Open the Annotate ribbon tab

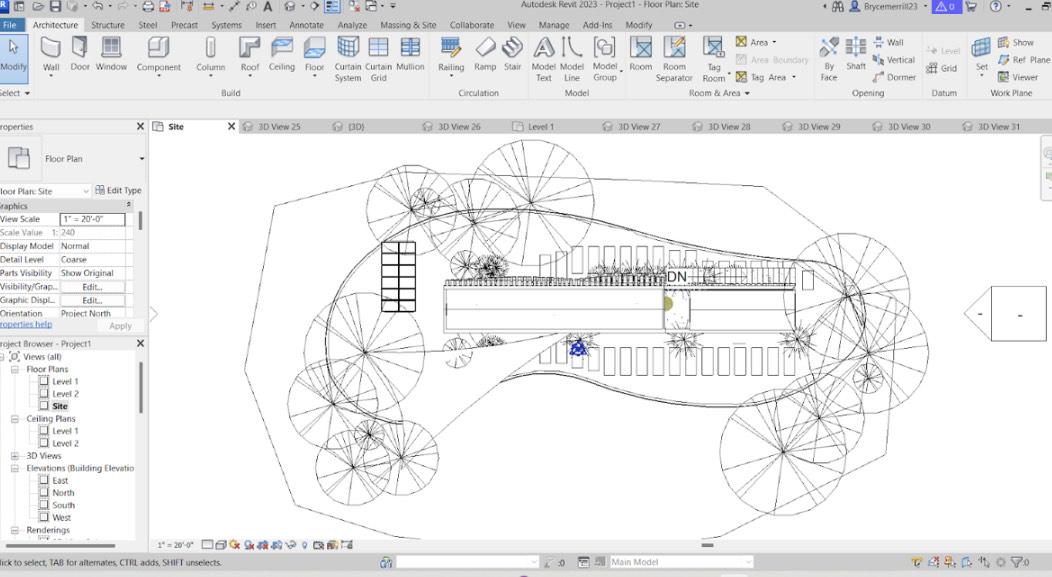tap(306, 25)
